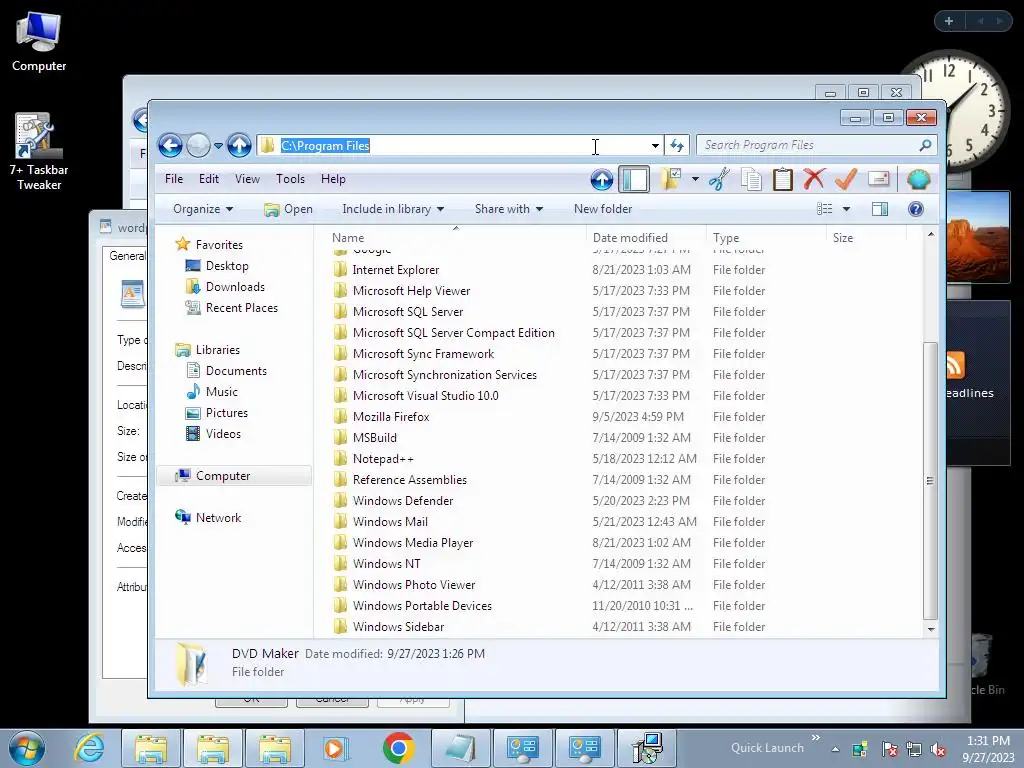This screenshot has width=1024, height=768.
Task: Show hidden system tray icons arrow
Action: [835, 749]
